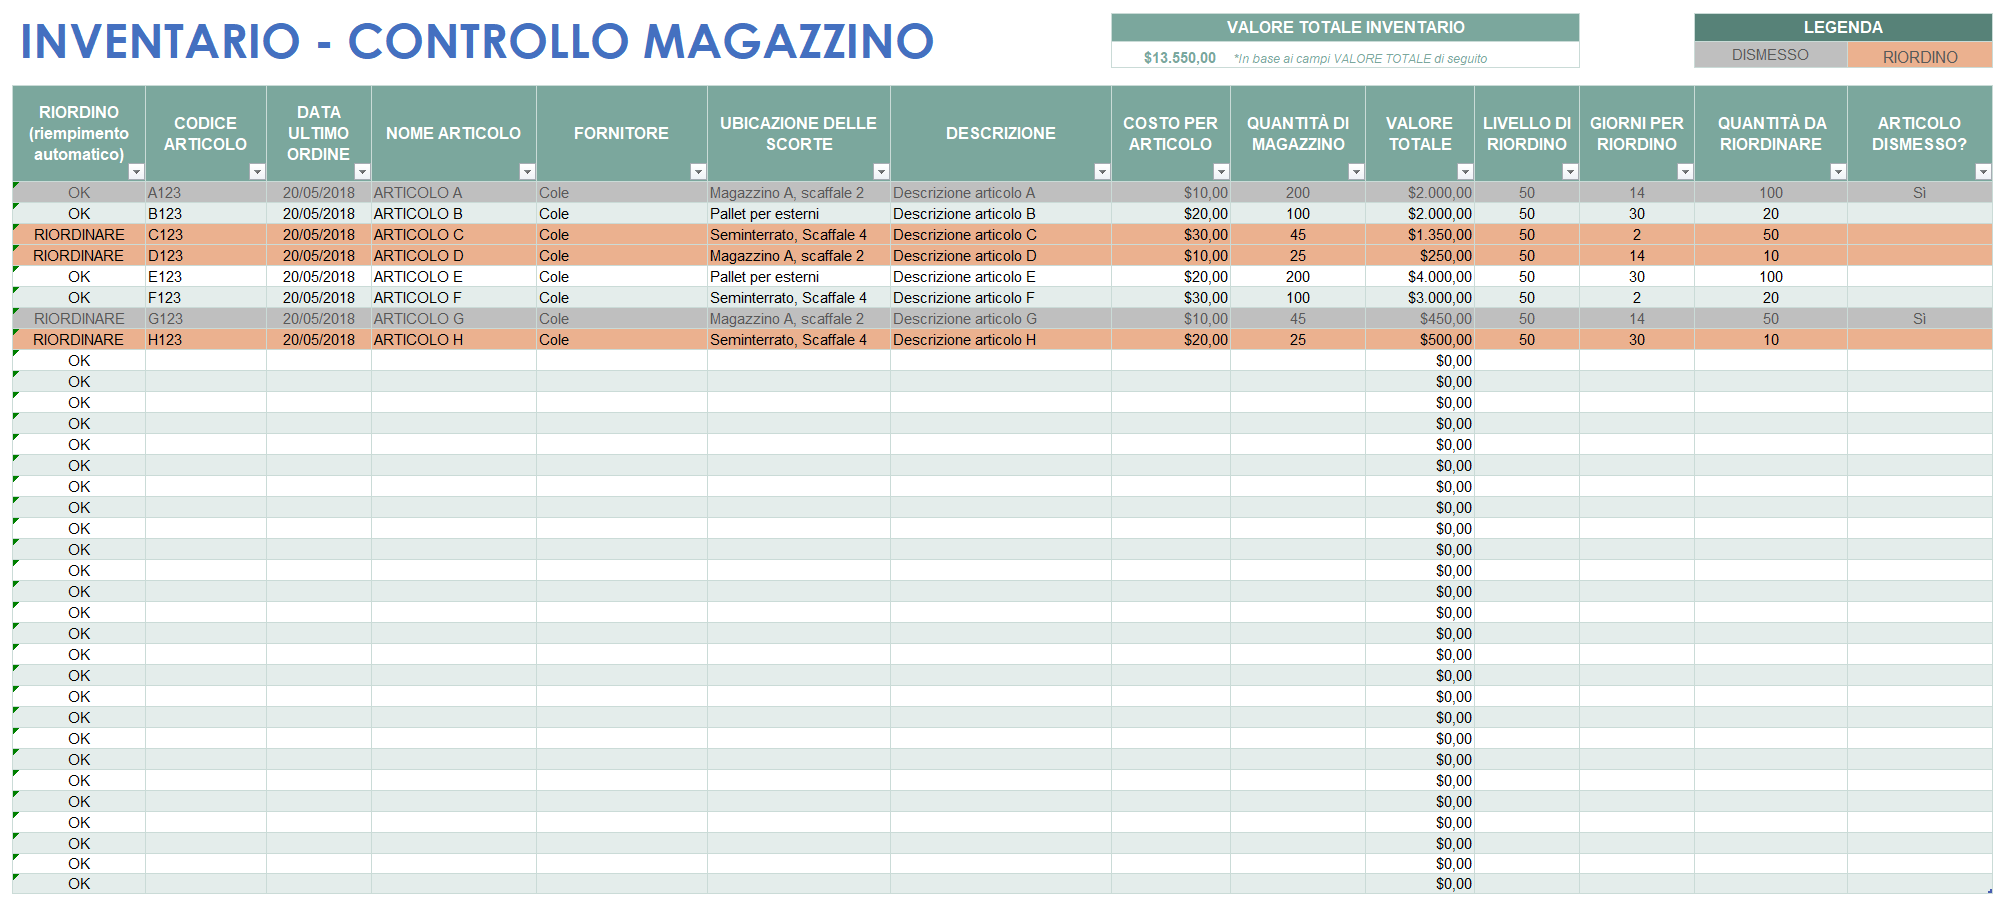Select cell with code B123
The width and height of the screenshot is (2005, 905).
[x=206, y=213]
